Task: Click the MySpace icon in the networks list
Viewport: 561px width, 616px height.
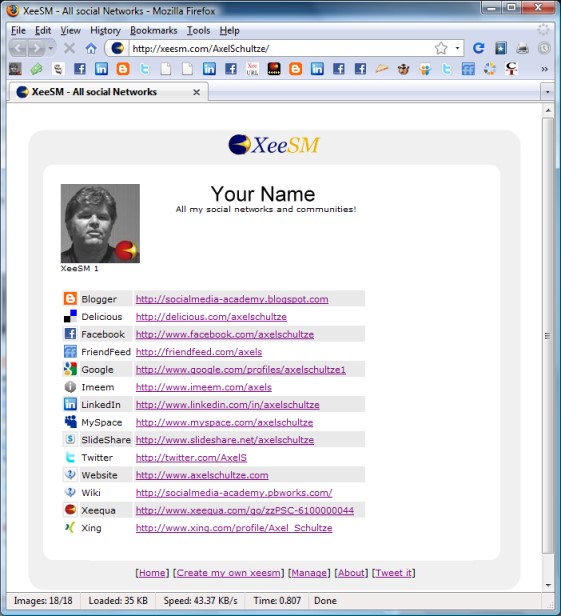Action: (x=70, y=422)
